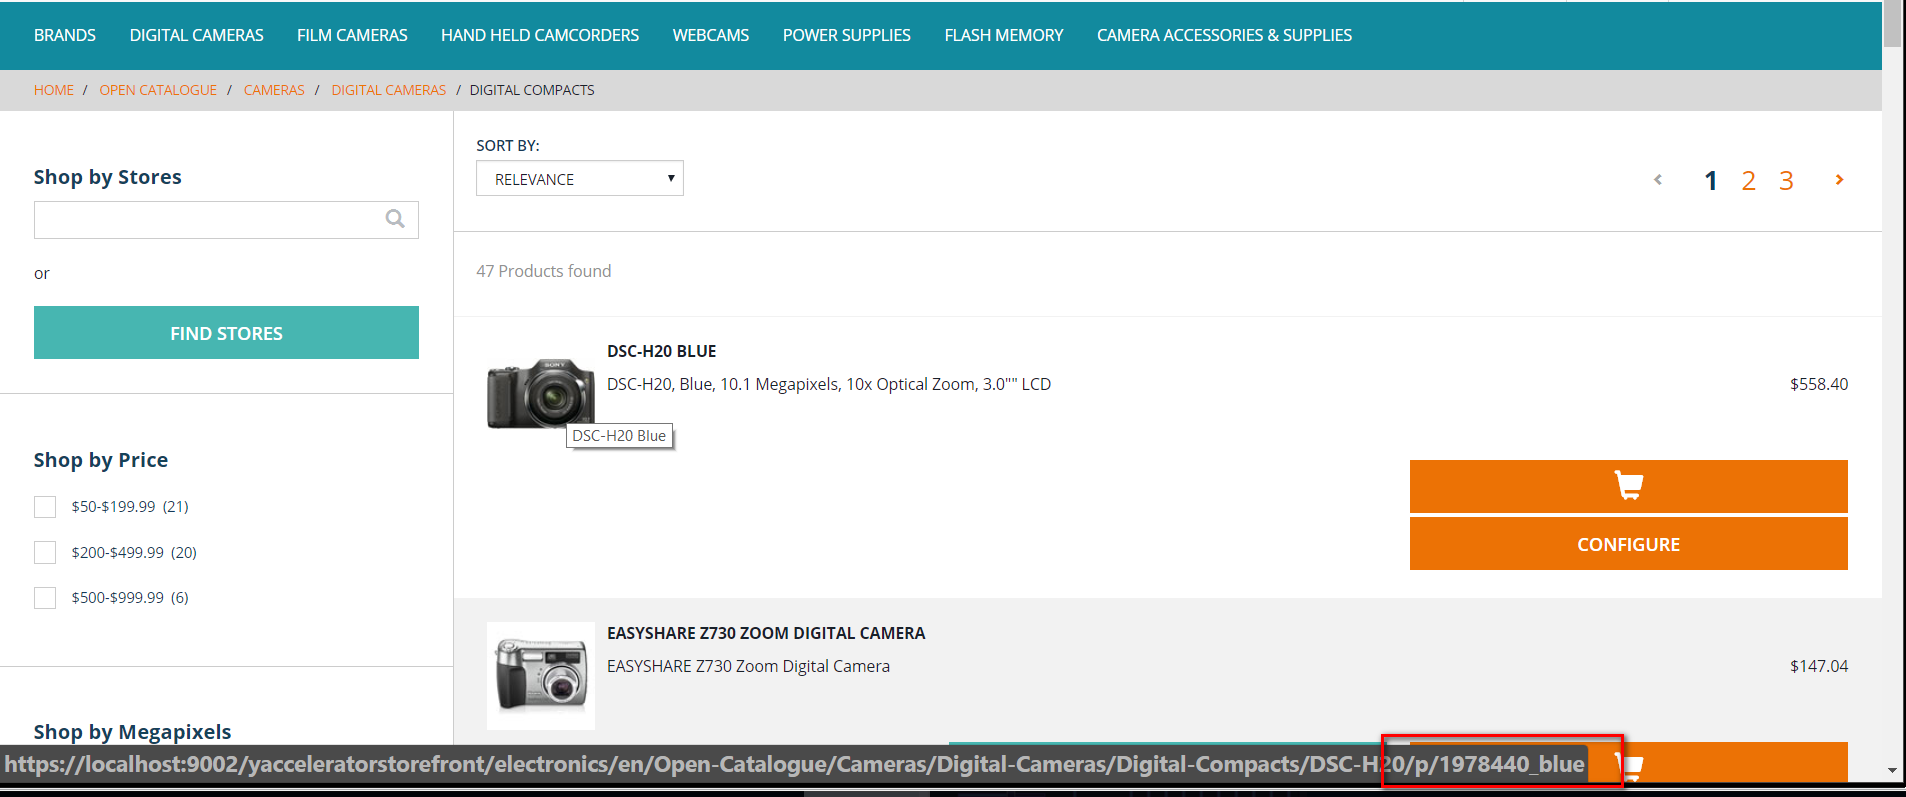This screenshot has width=1906, height=797.
Task: Click the search magnifier icon in store field
Action: [x=395, y=219]
